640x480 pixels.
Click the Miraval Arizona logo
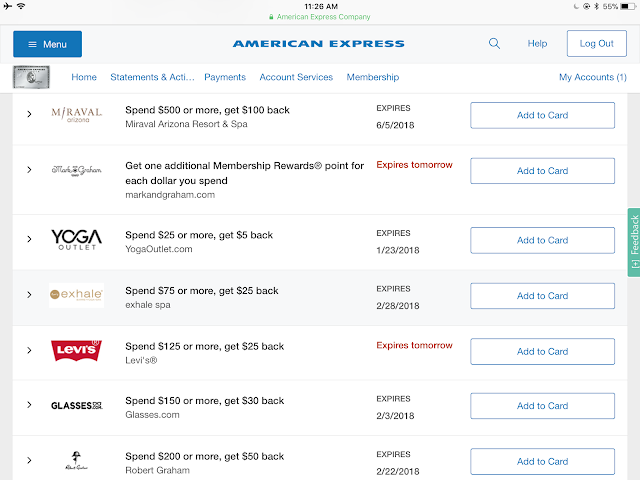pyautogui.click(x=77, y=115)
